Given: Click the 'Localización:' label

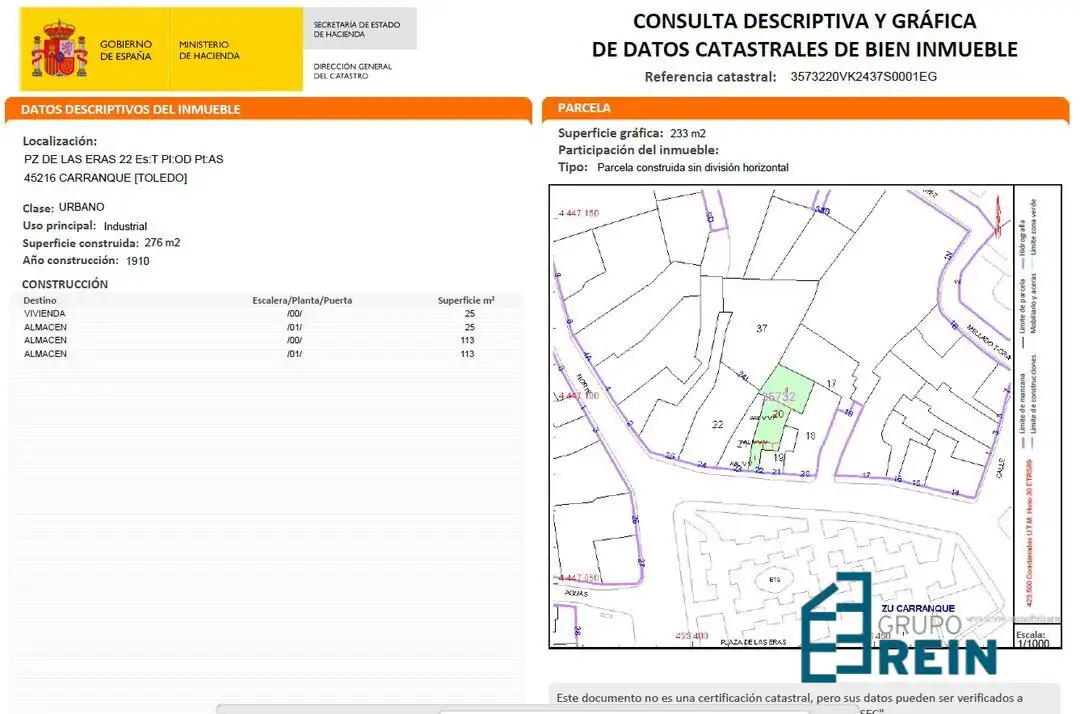Looking at the screenshot, I should (x=60, y=141).
